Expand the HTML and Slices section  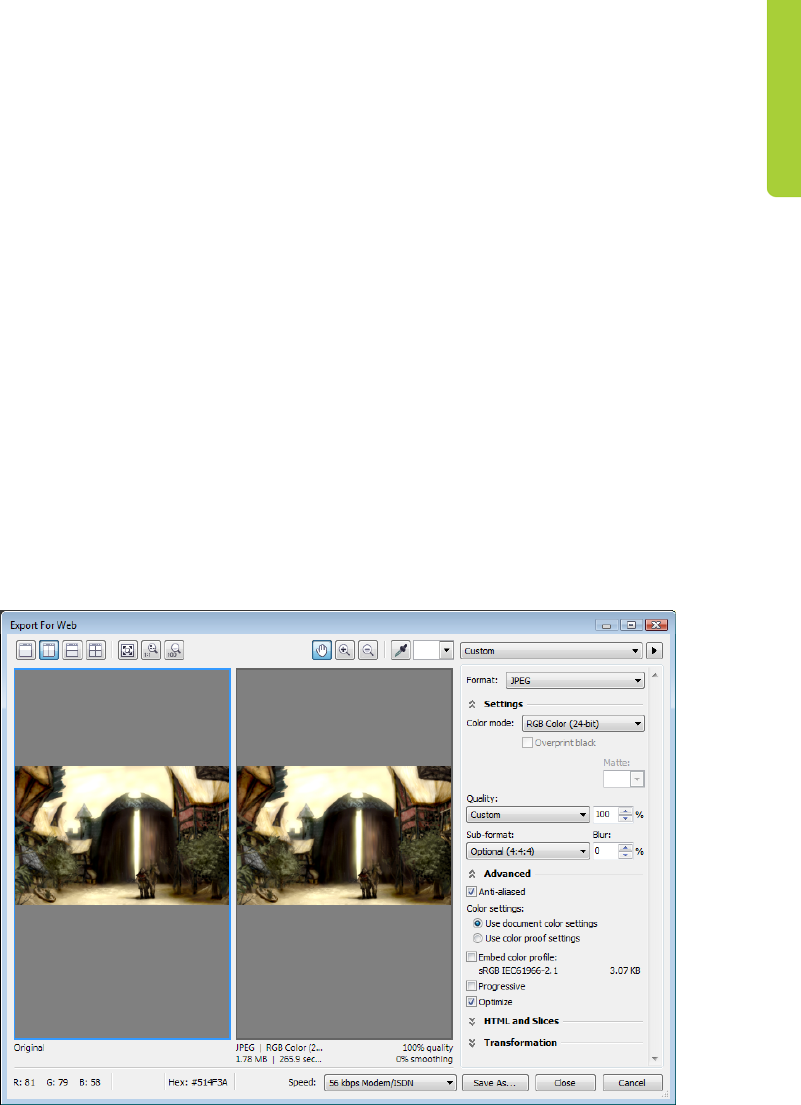(472, 1021)
